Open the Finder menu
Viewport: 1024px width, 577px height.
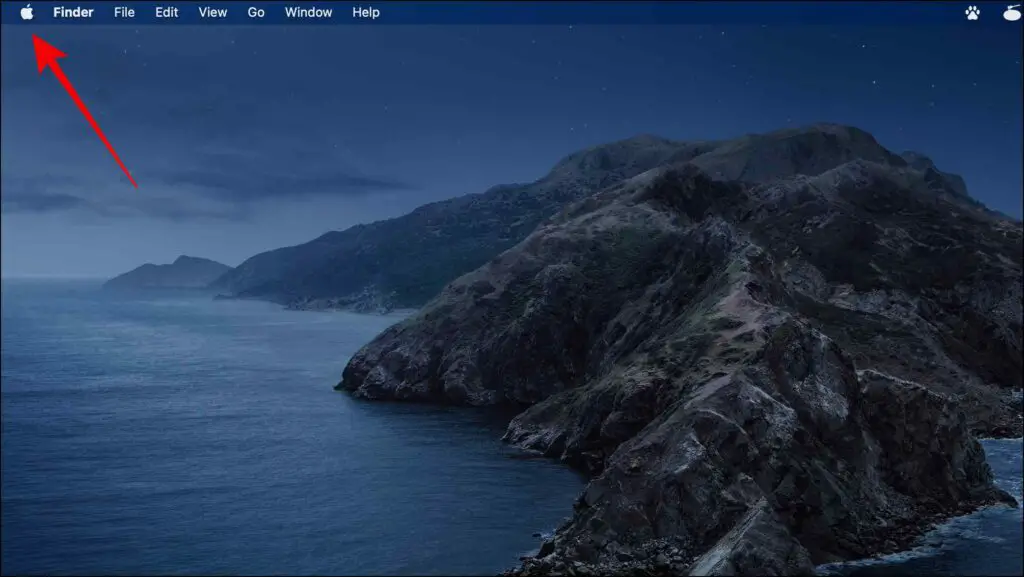click(x=73, y=12)
